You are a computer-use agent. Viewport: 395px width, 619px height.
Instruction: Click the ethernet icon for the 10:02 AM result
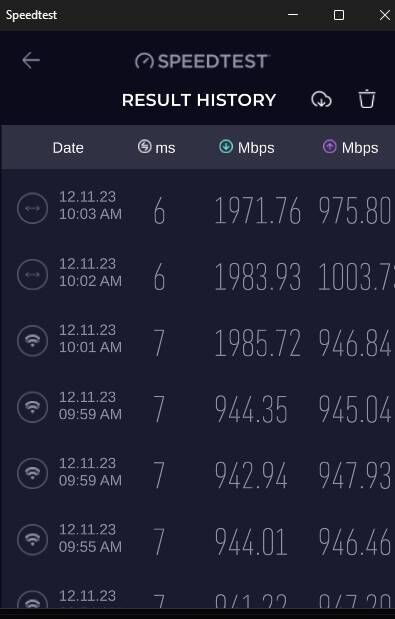click(33, 275)
